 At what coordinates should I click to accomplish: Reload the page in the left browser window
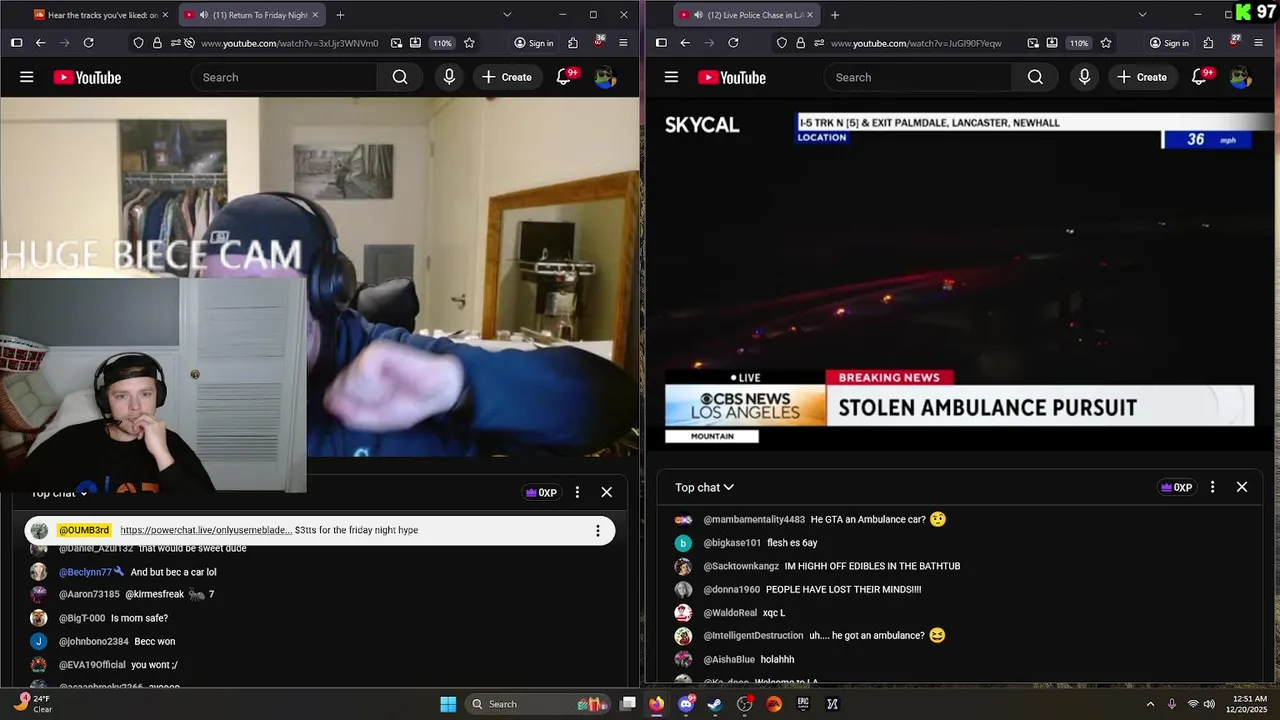(88, 43)
